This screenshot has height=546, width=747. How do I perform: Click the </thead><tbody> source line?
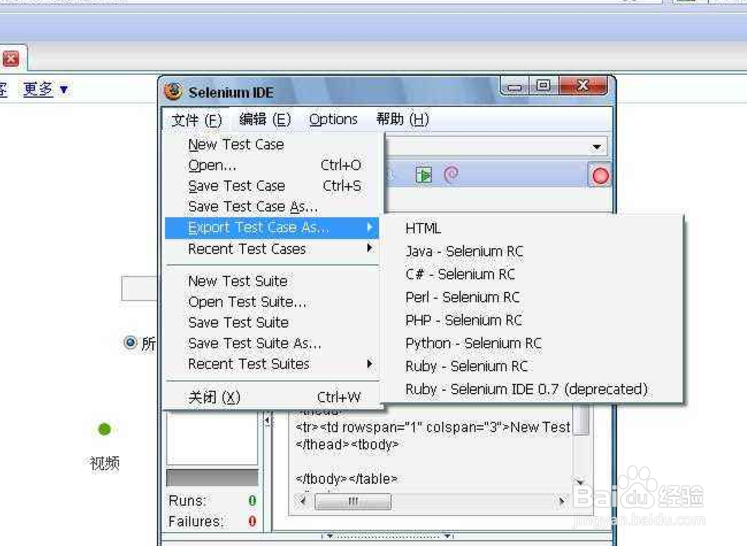pos(347,445)
